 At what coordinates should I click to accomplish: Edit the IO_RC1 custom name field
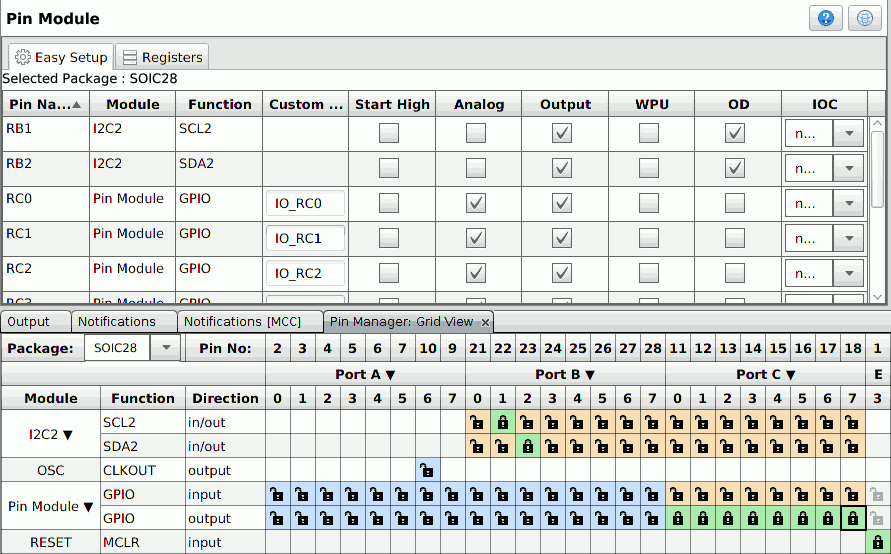coord(305,238)
